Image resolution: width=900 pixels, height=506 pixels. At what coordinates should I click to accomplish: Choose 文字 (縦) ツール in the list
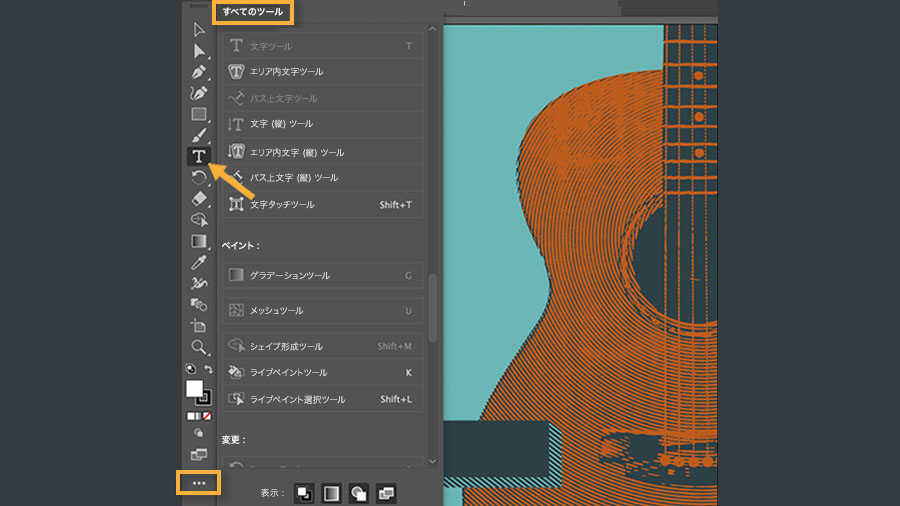(323, 124)
